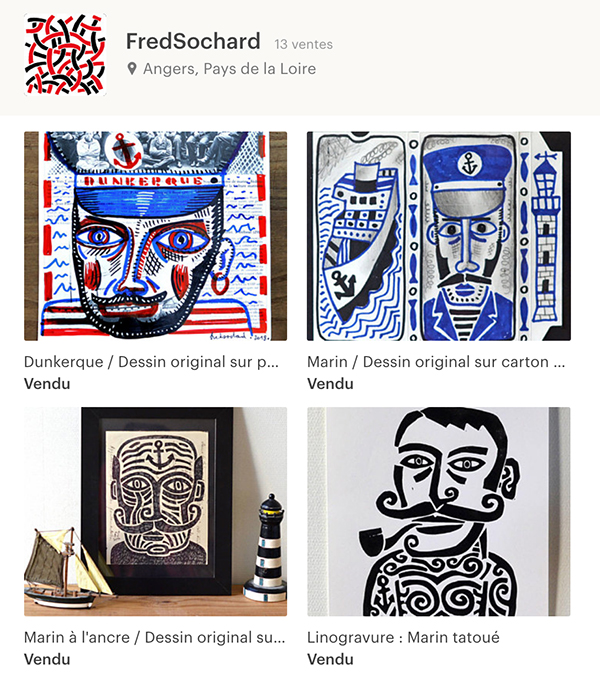Click the Linogravure : Marin tatoué title
This screenshot has width=600, height=681.
403,638
